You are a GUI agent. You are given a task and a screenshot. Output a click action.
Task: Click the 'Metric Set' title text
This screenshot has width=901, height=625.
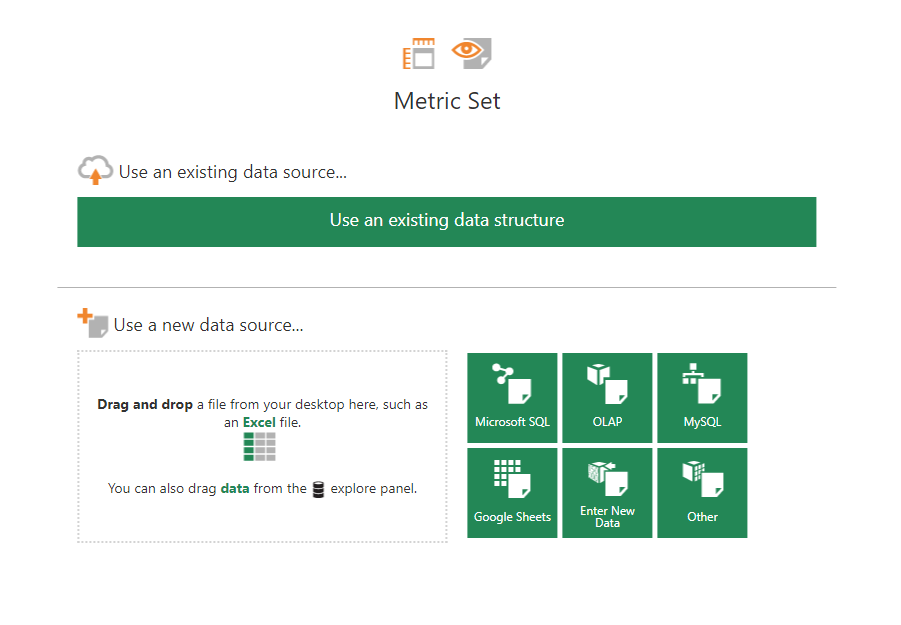point(447,101)
